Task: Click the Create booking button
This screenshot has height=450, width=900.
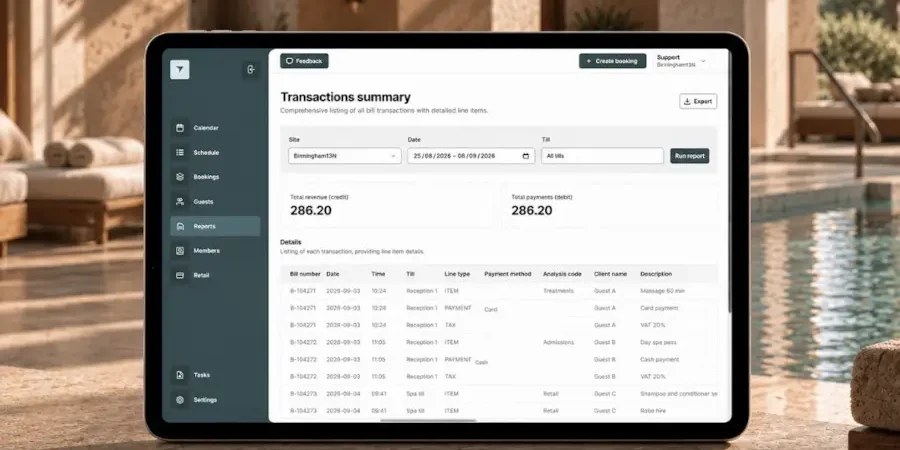Action: click(612, 61)
